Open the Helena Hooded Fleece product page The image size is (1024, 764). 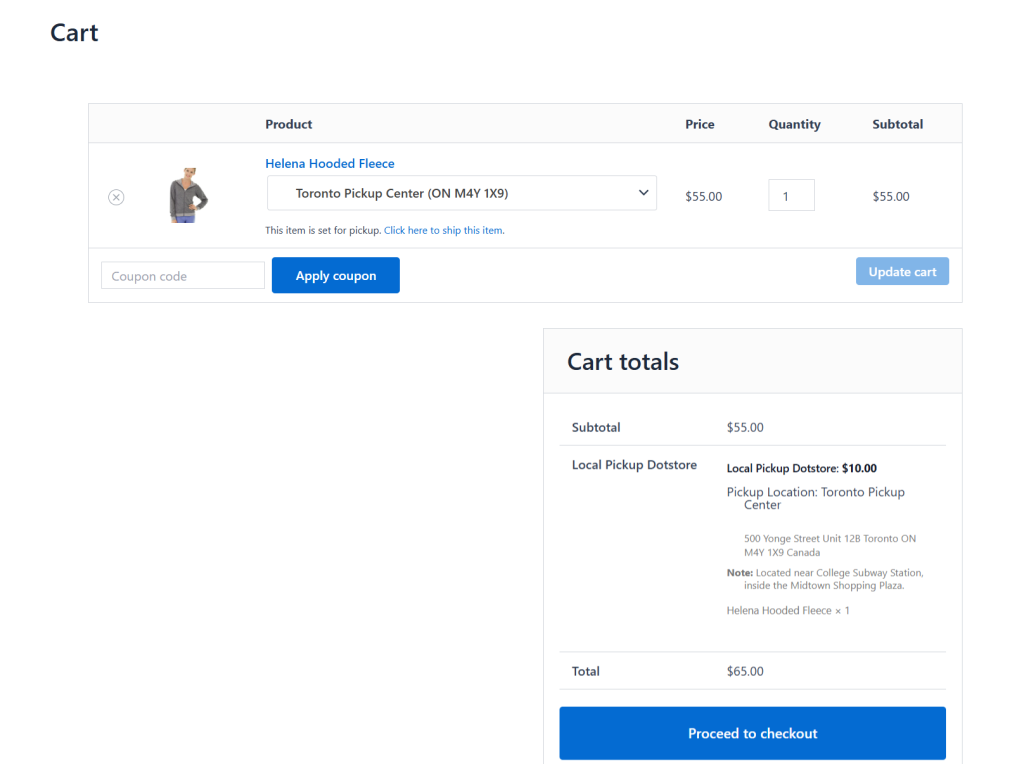coord(330,163)
